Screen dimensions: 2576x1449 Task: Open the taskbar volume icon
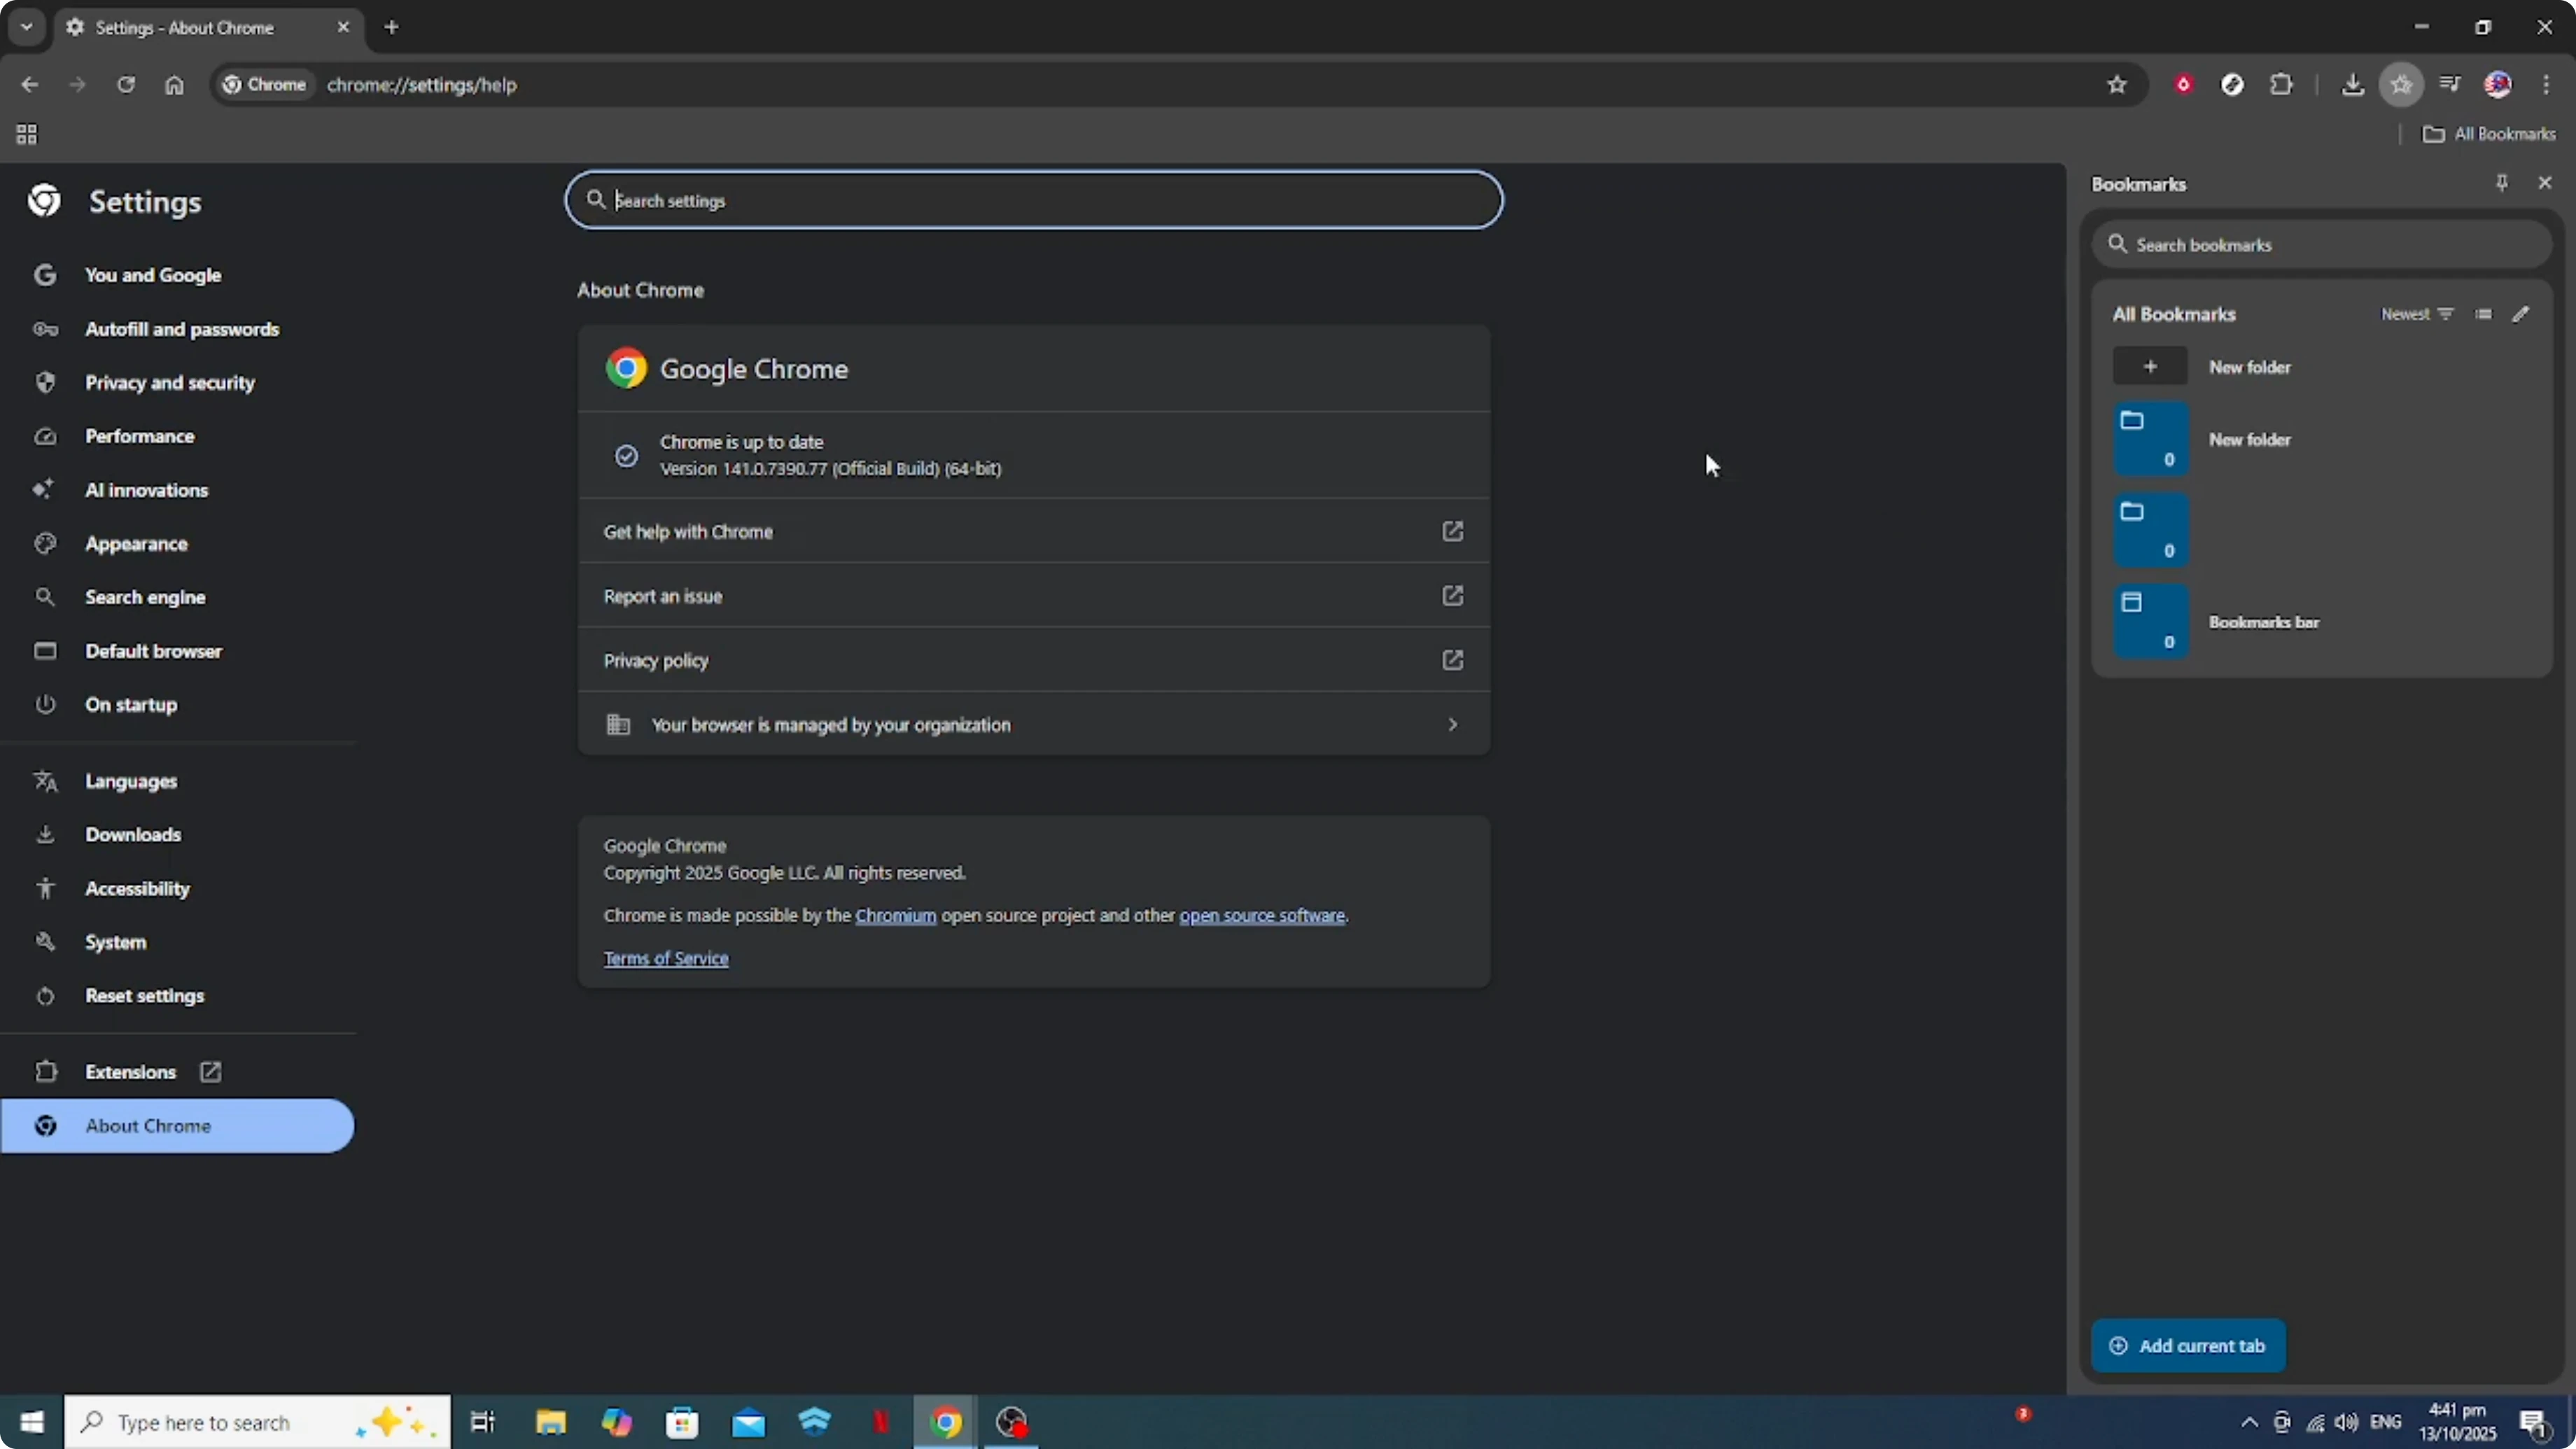click(2346, 1422)
